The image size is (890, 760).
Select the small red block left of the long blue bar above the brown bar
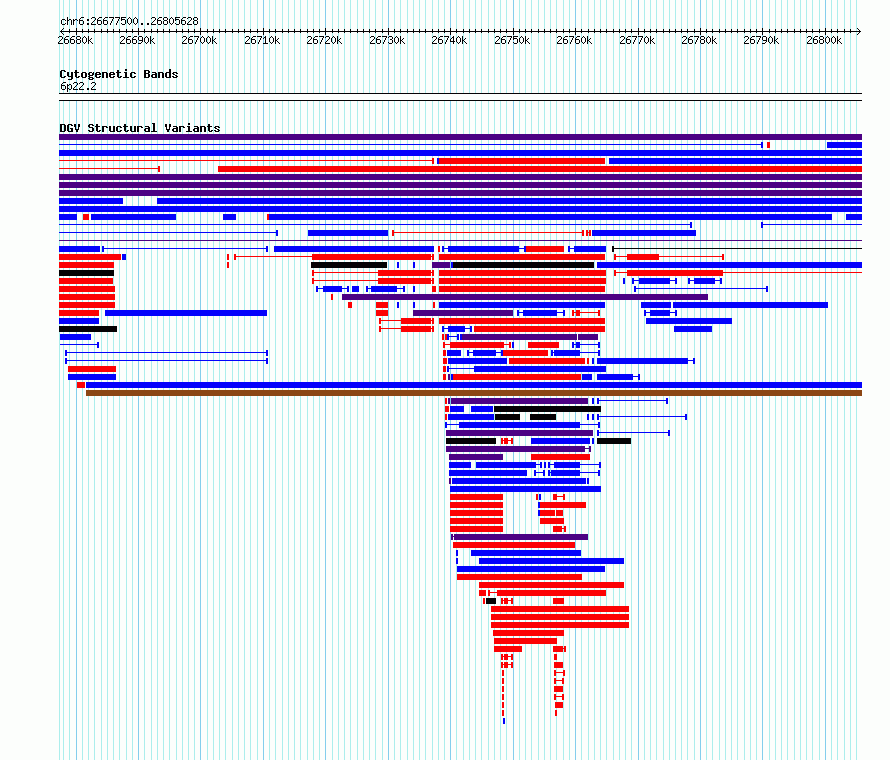click(x=81, y=385)
